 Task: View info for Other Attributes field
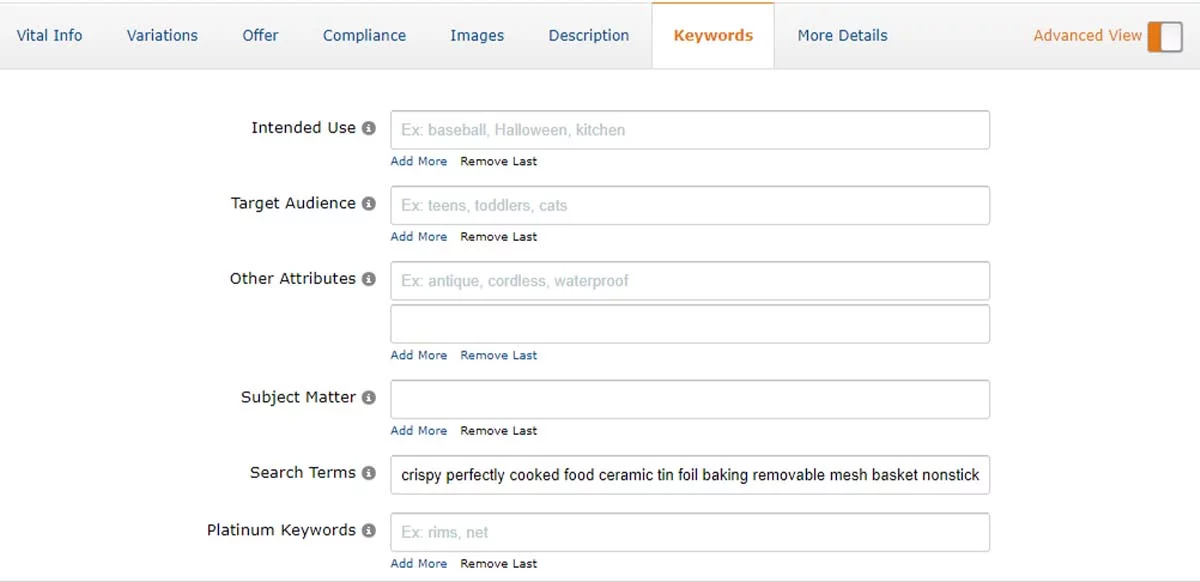tap(369, 279)
